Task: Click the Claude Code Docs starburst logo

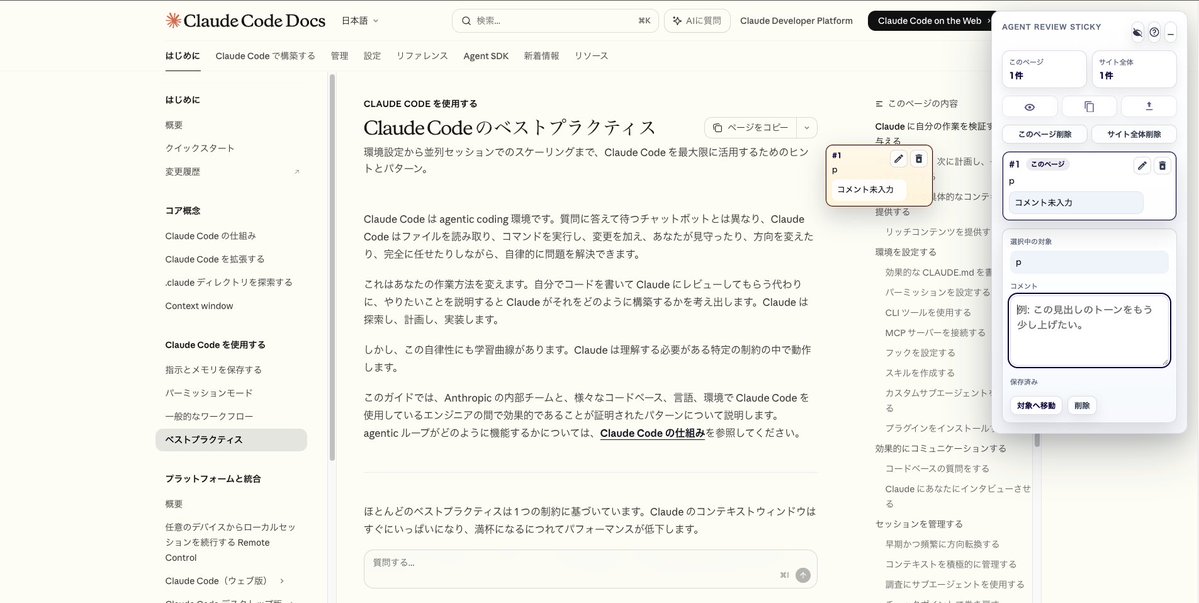Action: (174, 21)
